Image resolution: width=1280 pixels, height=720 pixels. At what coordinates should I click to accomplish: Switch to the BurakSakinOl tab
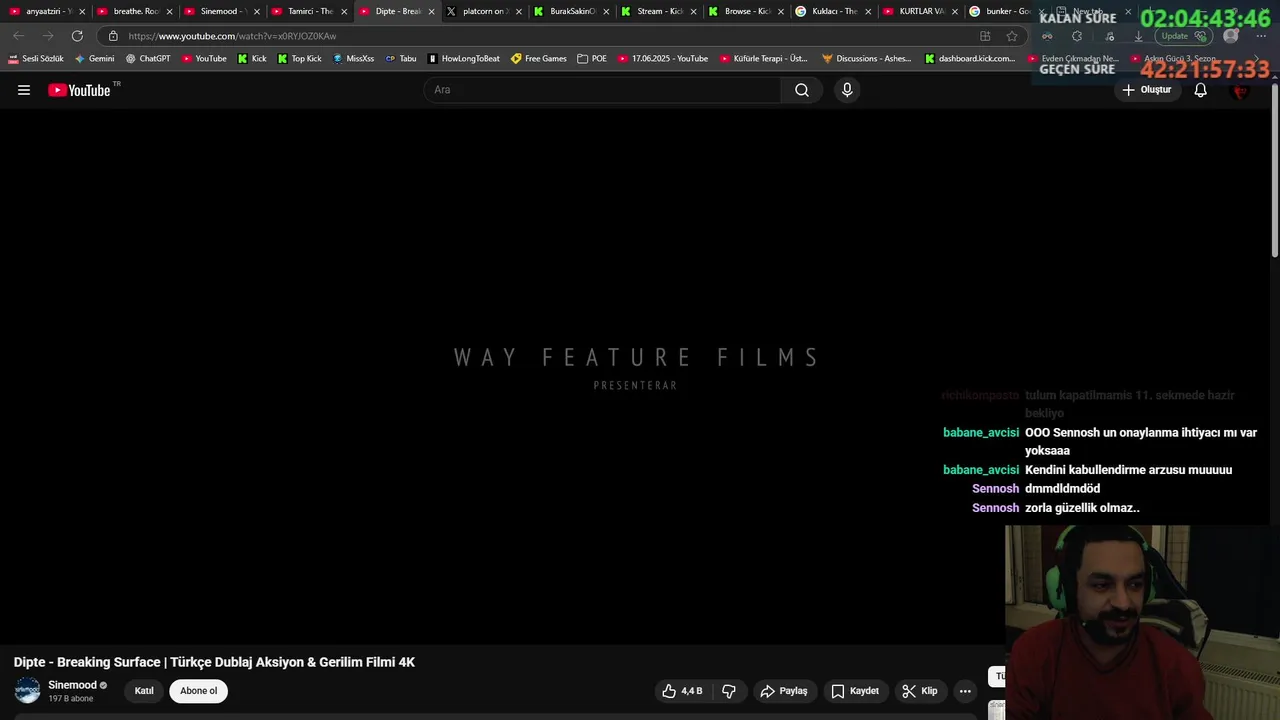pyautogui.click(x=569, y=11)
